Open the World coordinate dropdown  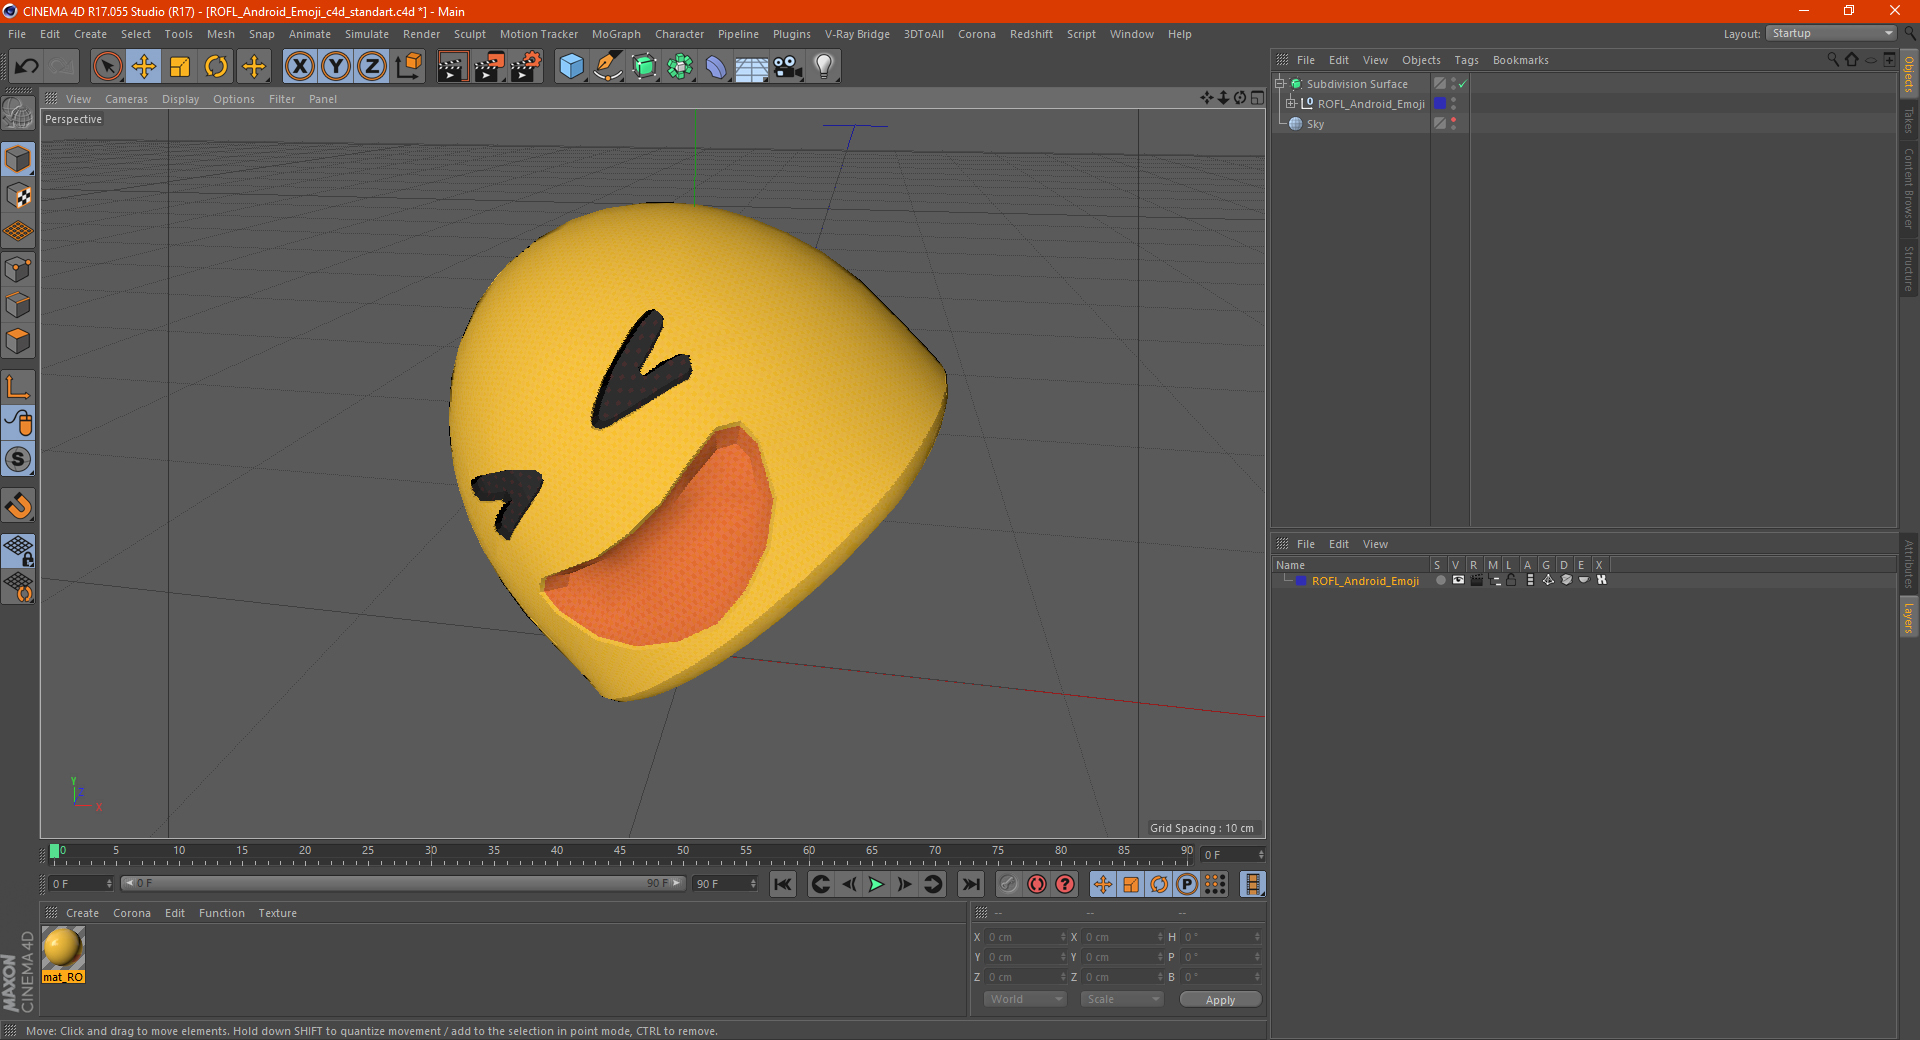1025,999
